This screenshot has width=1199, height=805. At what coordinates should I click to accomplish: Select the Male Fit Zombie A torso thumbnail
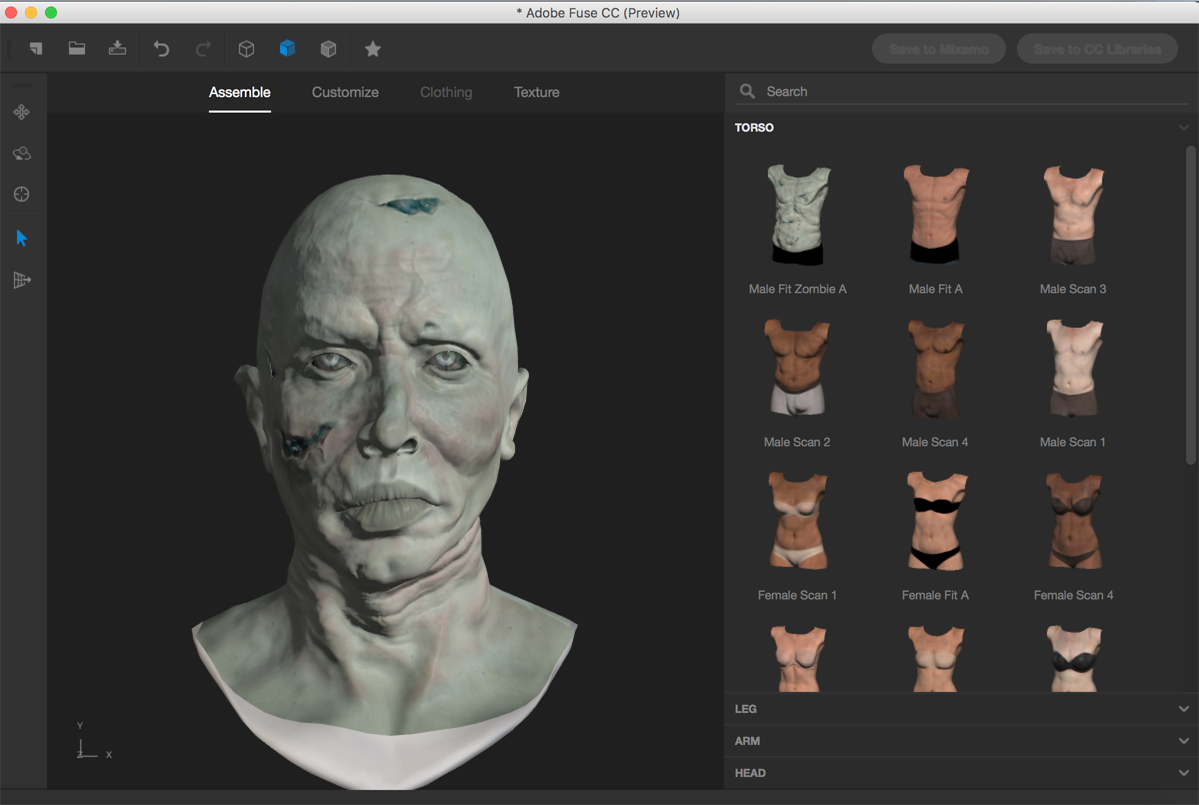tap(798, 228)
